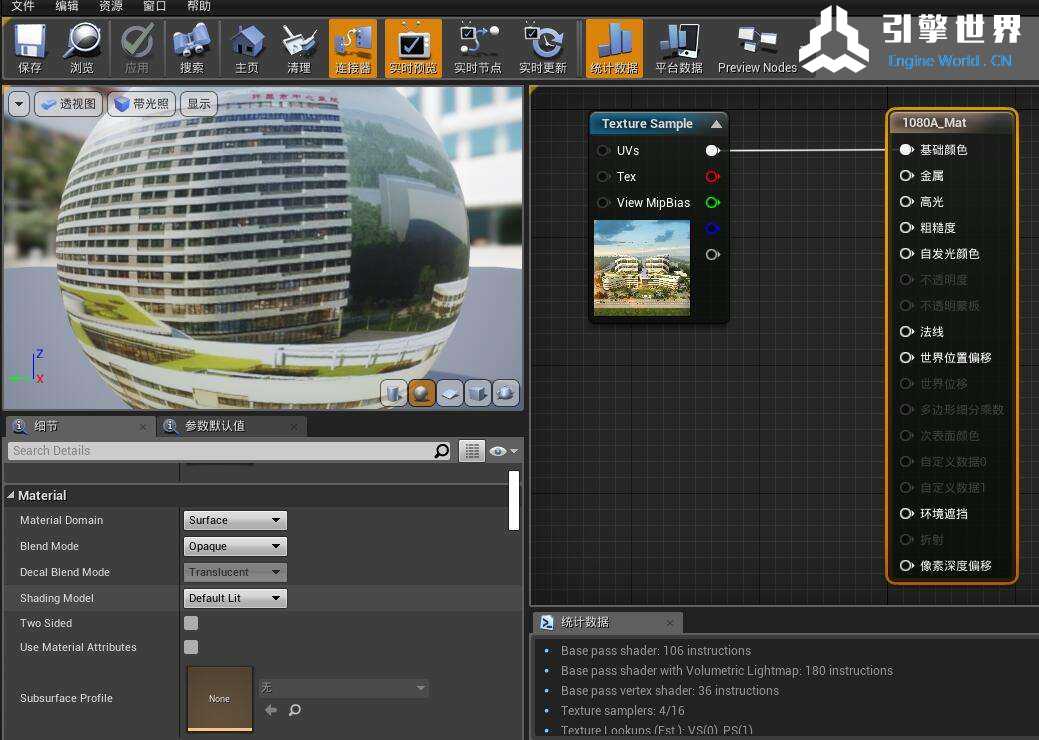The image size is (1039, 740).
Task: Enable the Use Material Attributes checkbox
Action: click(x=191, y=647)
